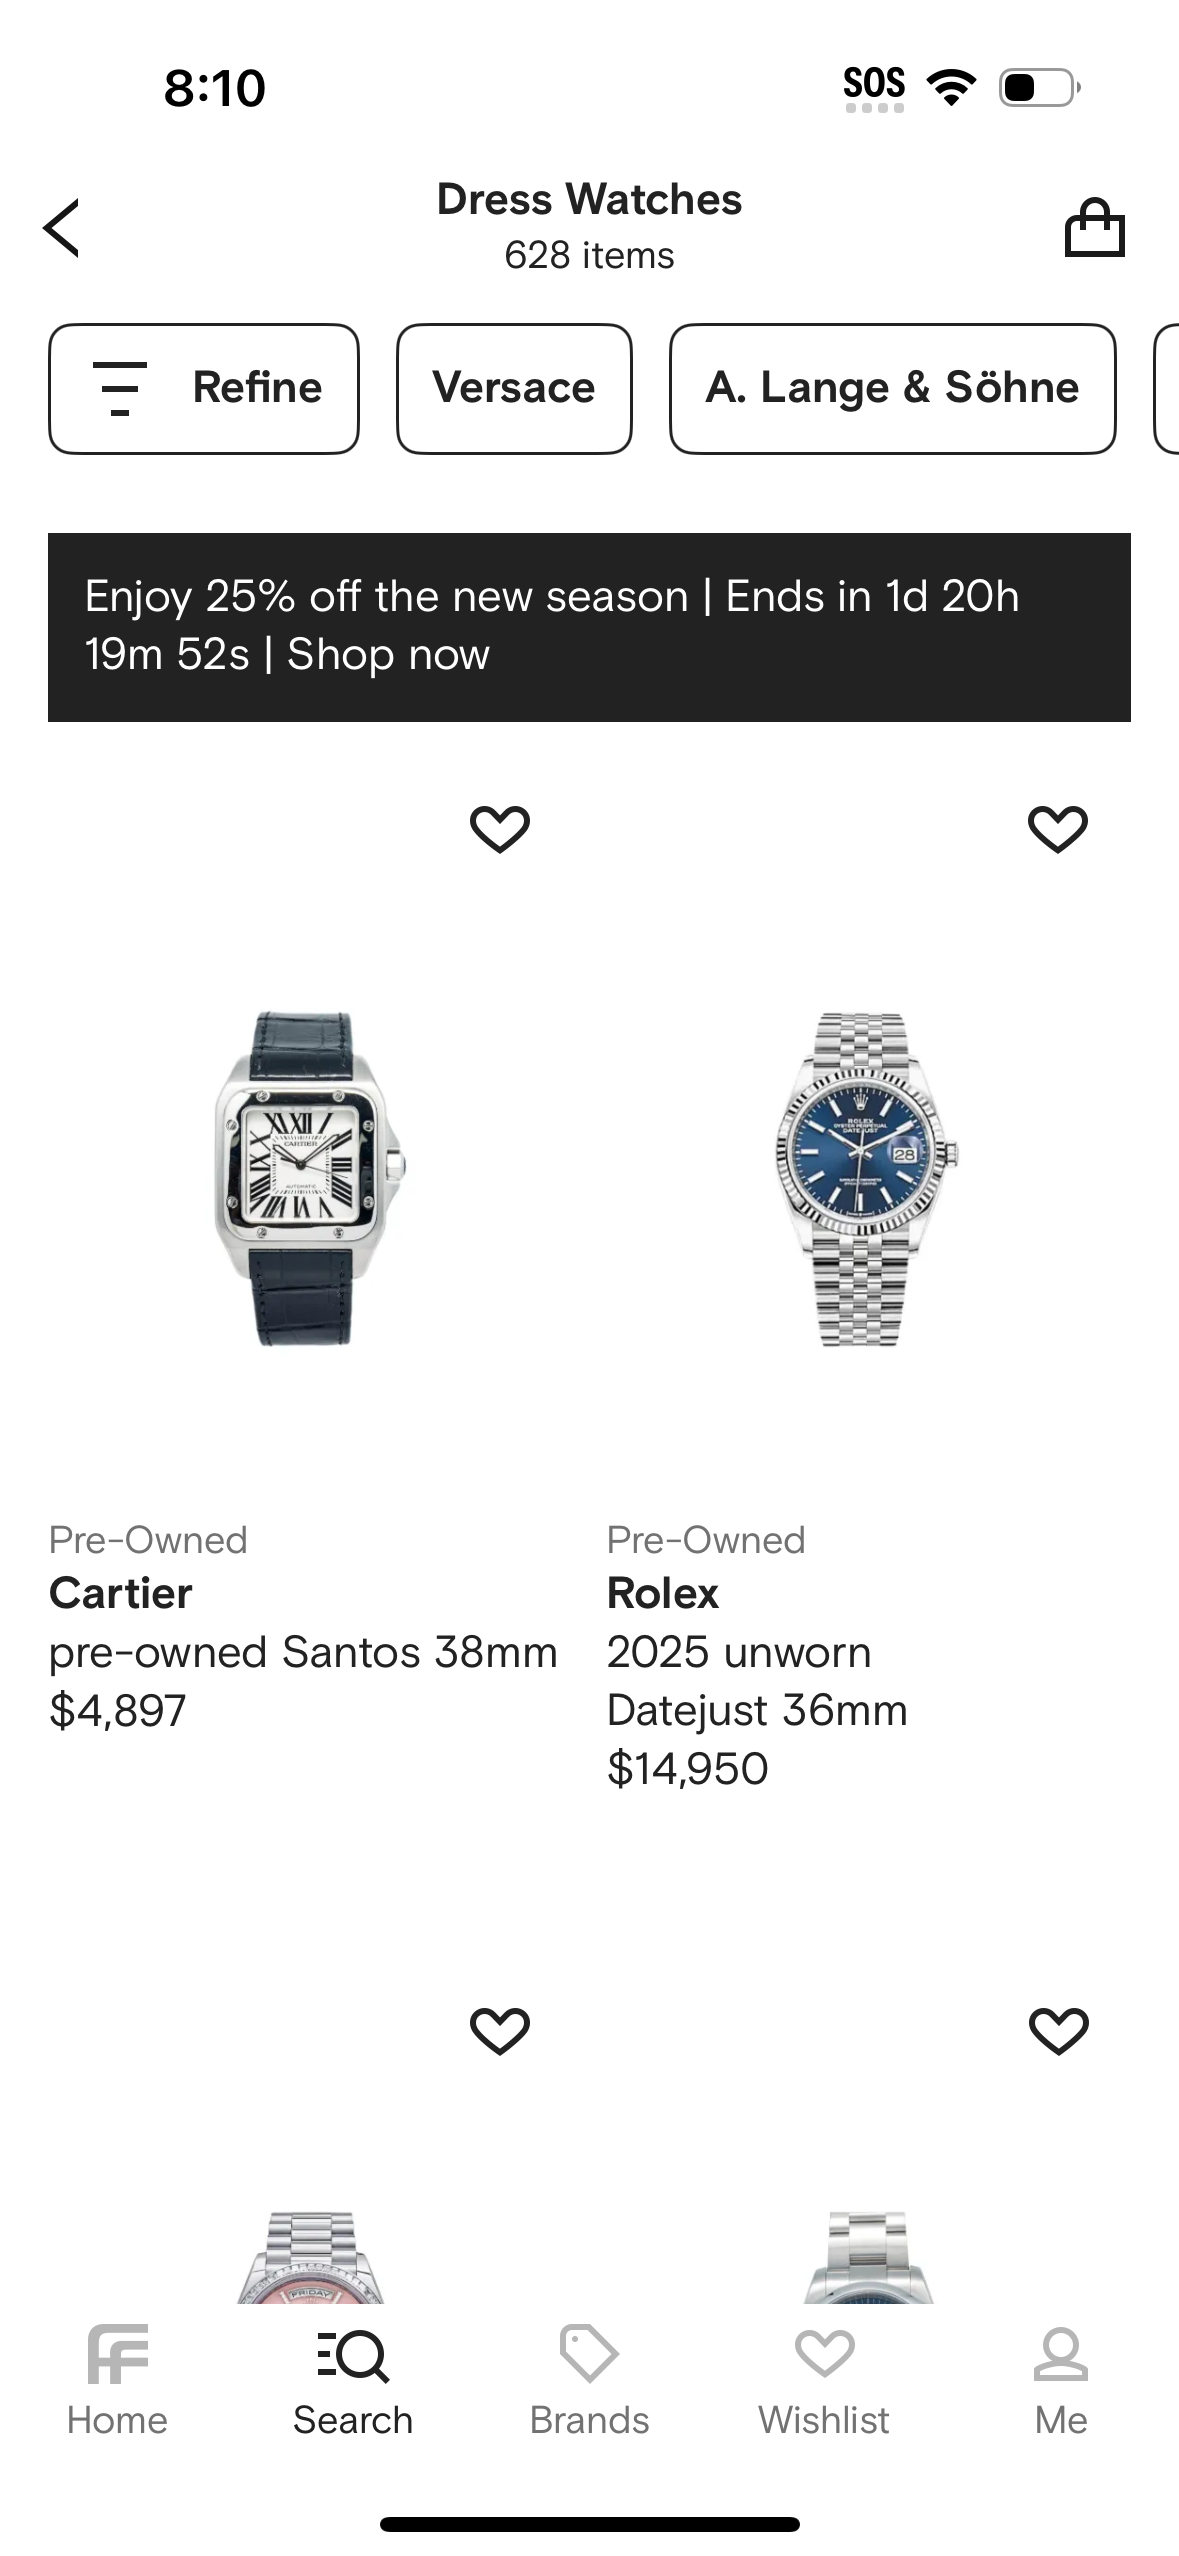Toggle wishlist heart on pink-dial watch

(x=499, y=2031)
